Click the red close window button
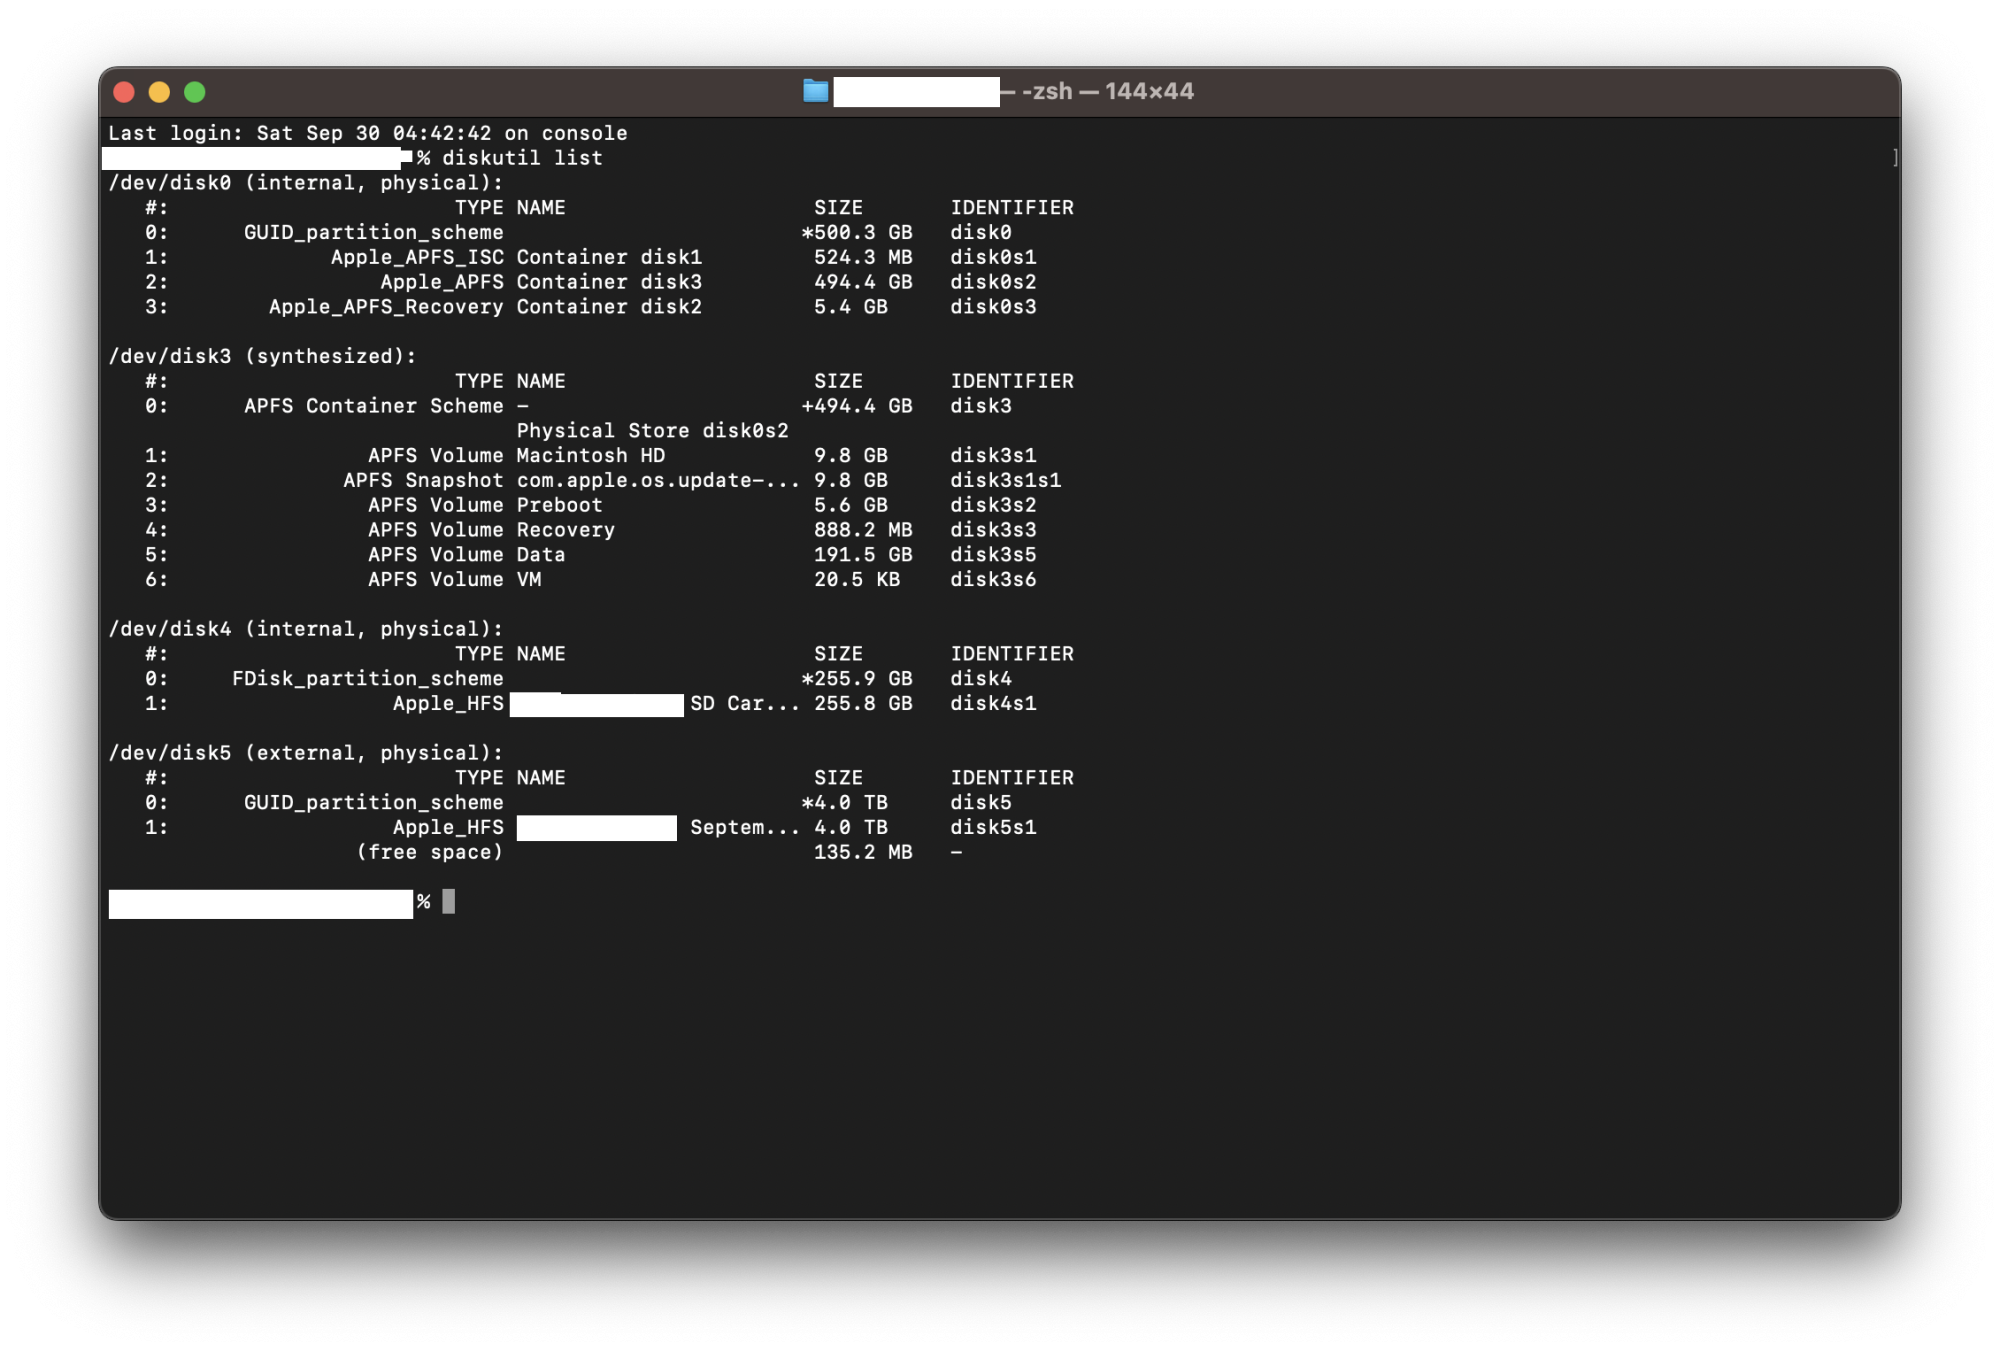Image resolution: width=2000 pixels, height=1351 pixels. (x=124, y=92)
